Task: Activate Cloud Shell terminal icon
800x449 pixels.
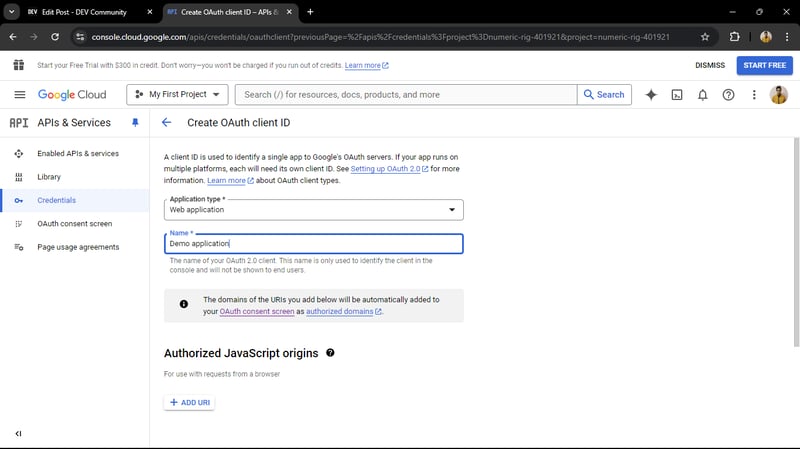Action: [x=677, y=95]
